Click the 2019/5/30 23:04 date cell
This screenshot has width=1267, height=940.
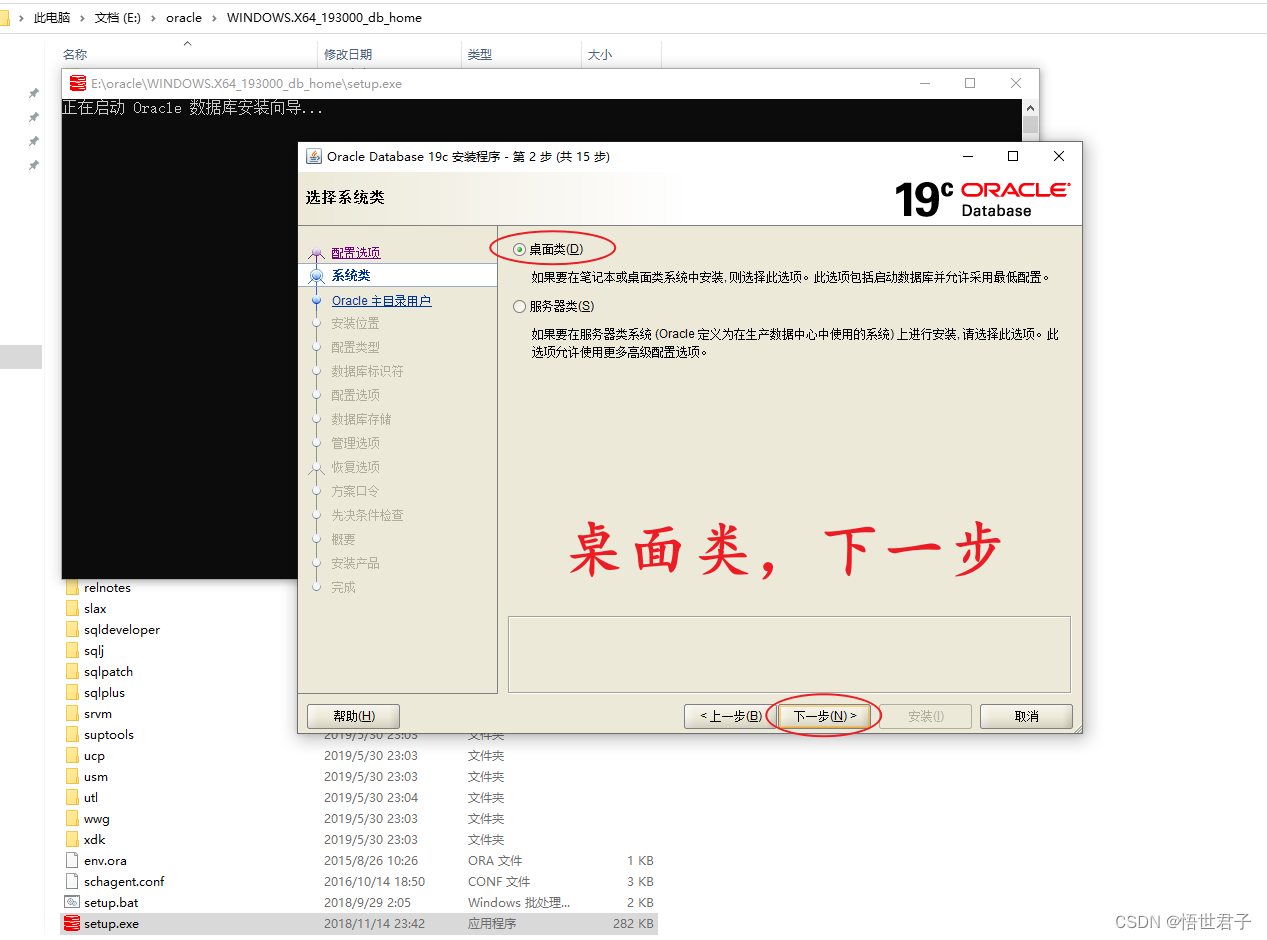click(x=371, y=798)
